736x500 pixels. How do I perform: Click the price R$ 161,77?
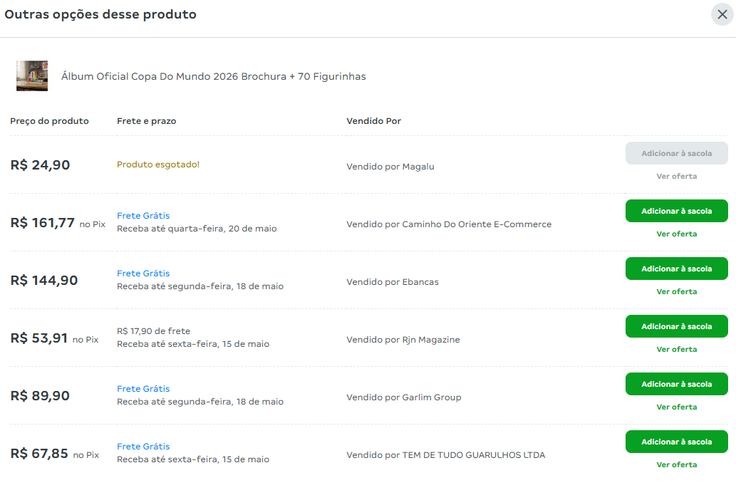pos(42,223)
